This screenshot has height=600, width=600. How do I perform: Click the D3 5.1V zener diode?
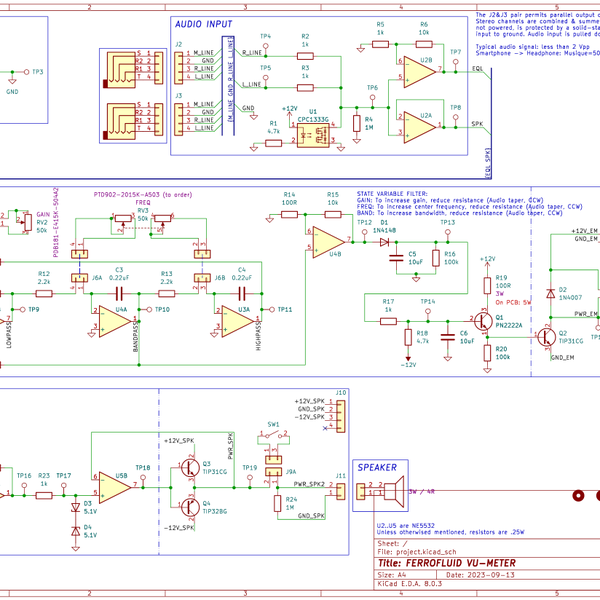coord(76,507)
